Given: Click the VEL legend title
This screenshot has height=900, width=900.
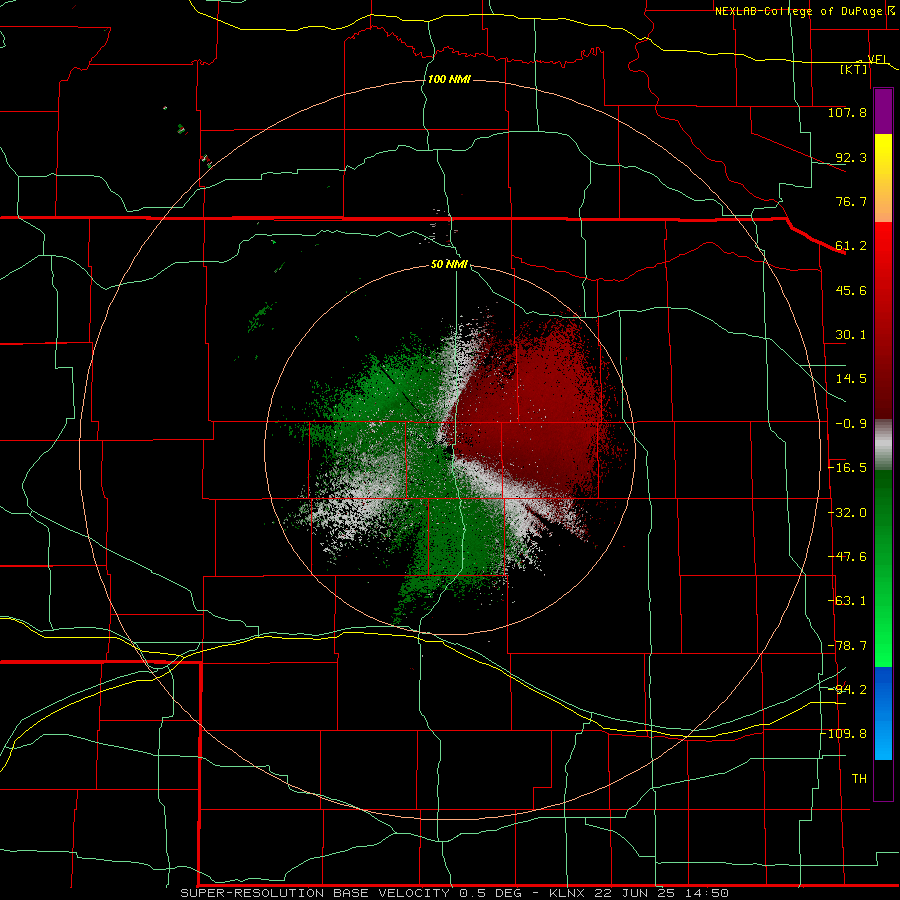Looking at the screenshot, I should point(878,59).
